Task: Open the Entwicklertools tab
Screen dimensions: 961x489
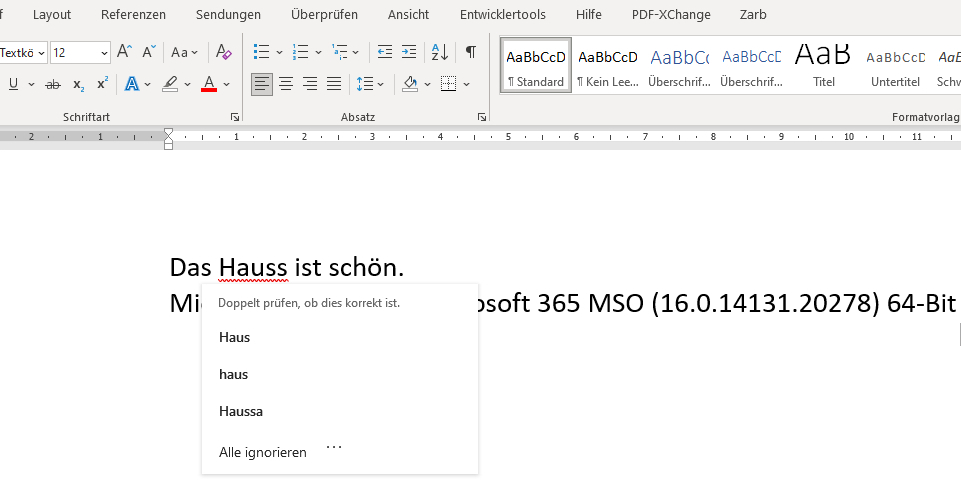Action: tap(503, 15)
